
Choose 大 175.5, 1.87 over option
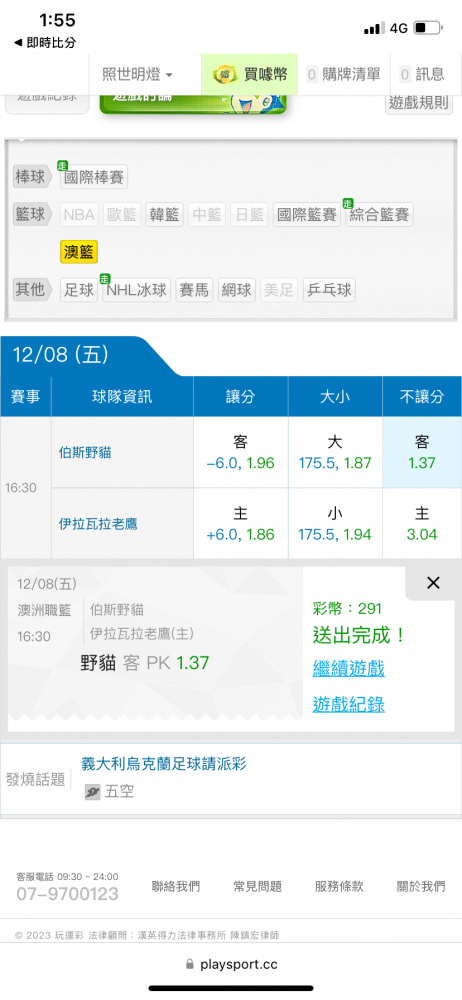coord(335,453)
